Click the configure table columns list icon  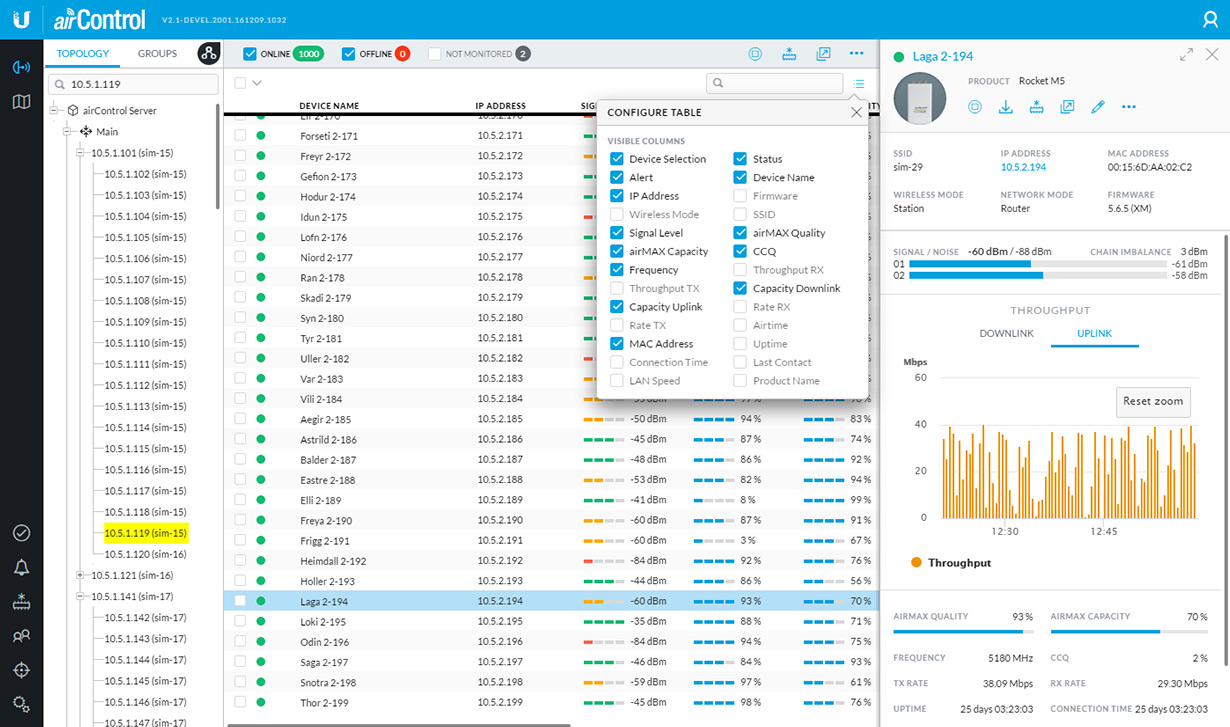pyautogui.click(x=859, y=84)
